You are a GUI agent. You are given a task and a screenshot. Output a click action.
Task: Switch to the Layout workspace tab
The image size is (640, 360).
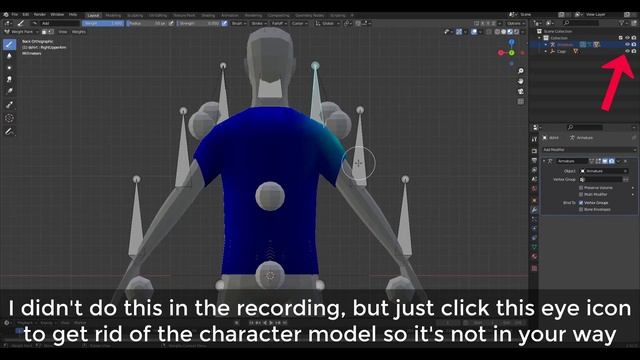(93, 16)
